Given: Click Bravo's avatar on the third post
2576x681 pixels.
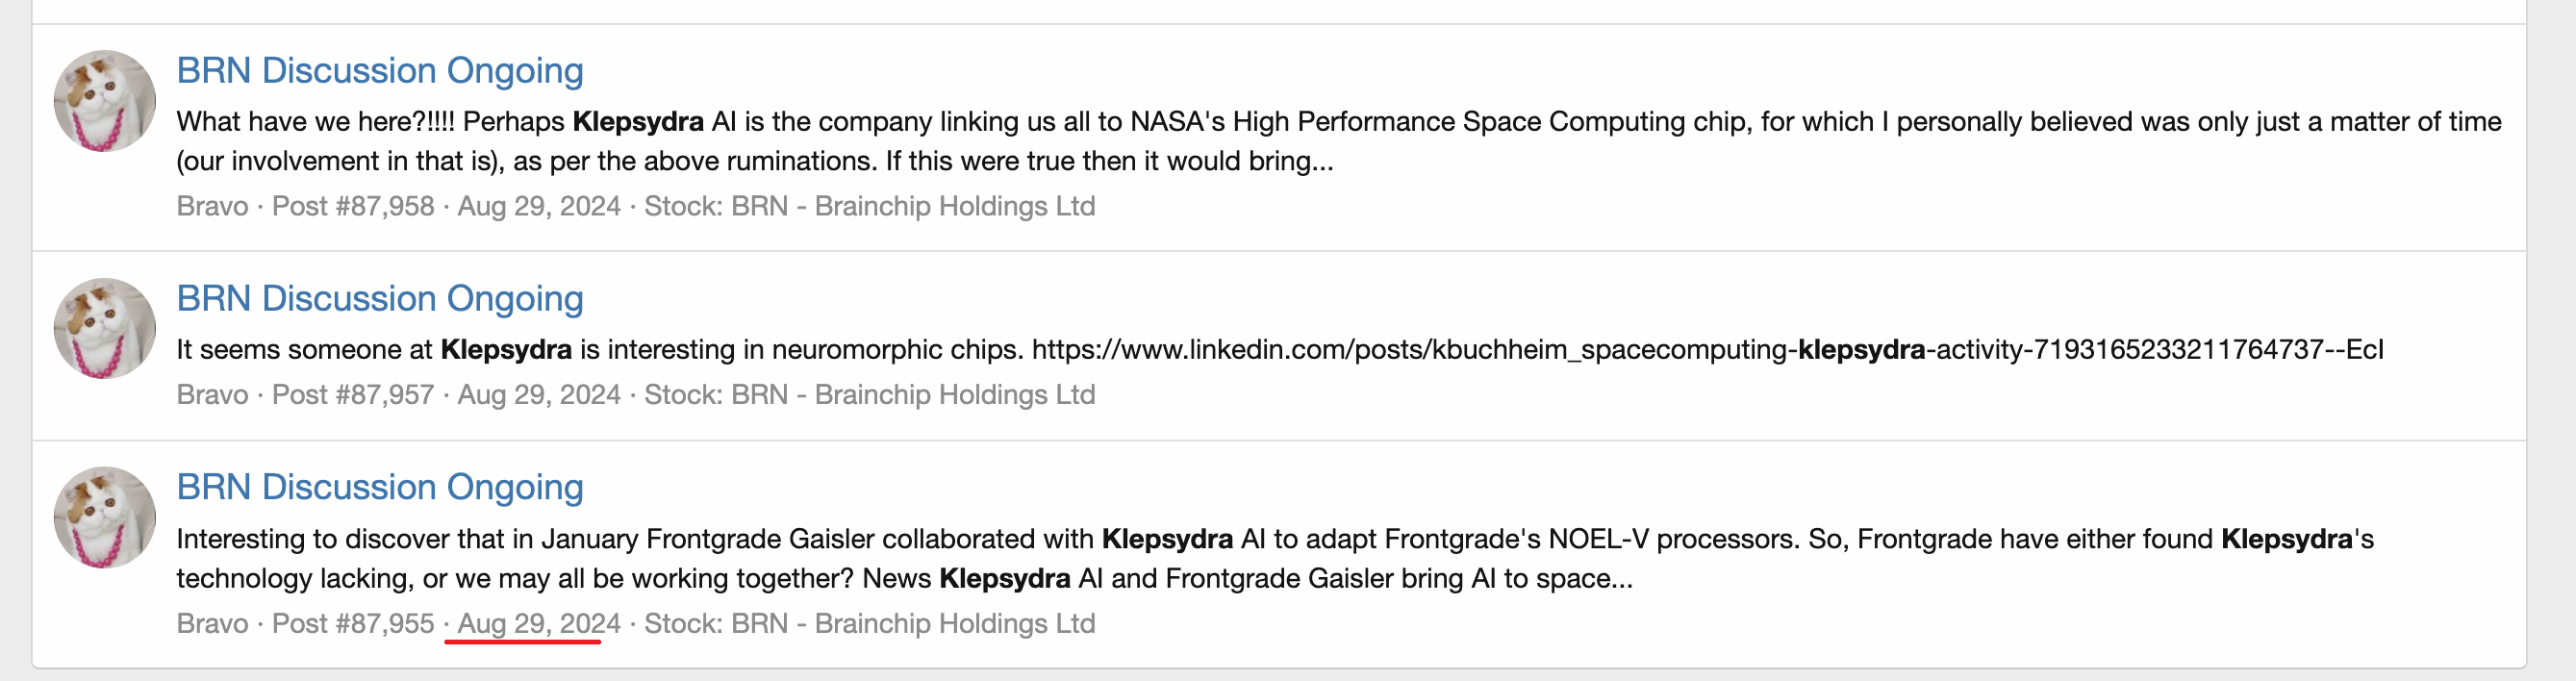Looking at the screenshot, I should 103,517.
